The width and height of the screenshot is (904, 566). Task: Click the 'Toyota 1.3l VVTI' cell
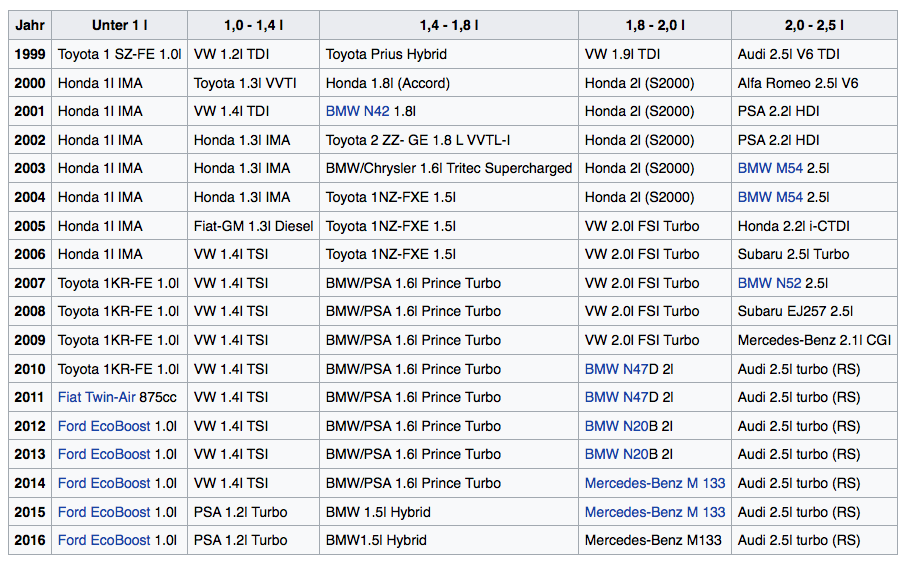pos(254,83)
